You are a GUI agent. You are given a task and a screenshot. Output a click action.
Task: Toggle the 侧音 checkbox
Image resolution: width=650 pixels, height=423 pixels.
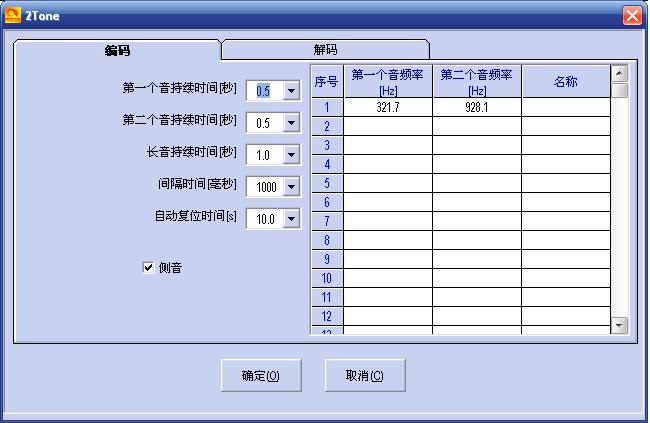pyautogui.click(x=148, y=267)
